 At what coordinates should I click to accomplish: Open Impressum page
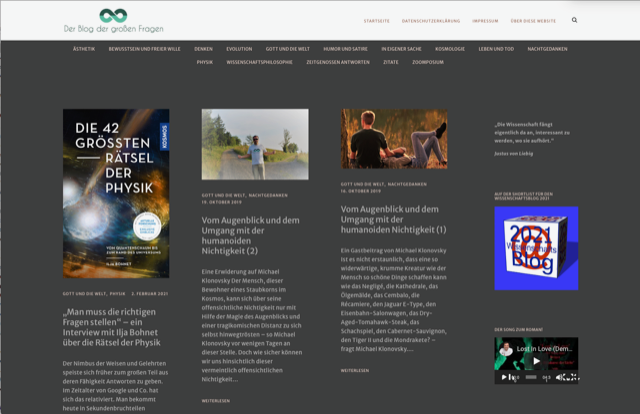click(485, 21)
